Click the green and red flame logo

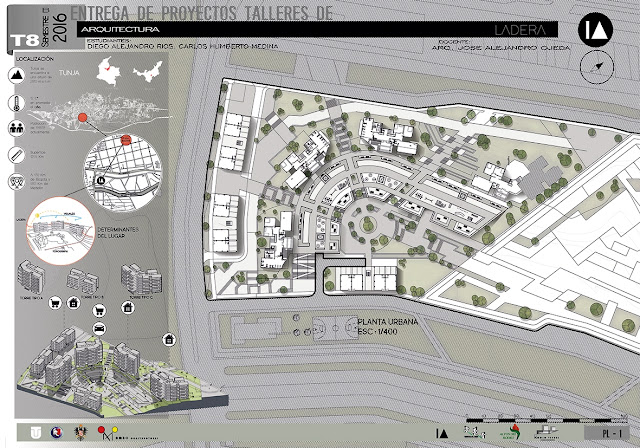pyautogui.click(x=510, y=432)
